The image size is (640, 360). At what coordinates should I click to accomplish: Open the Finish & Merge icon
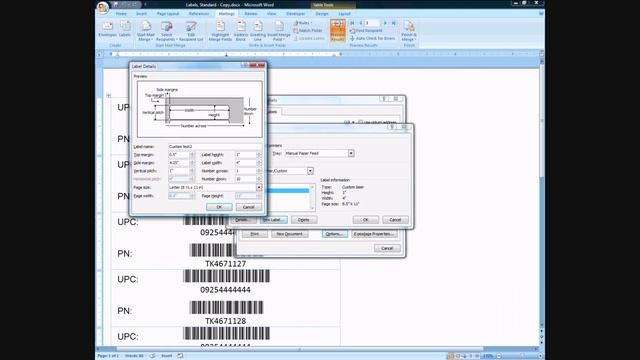pos(409,31)
